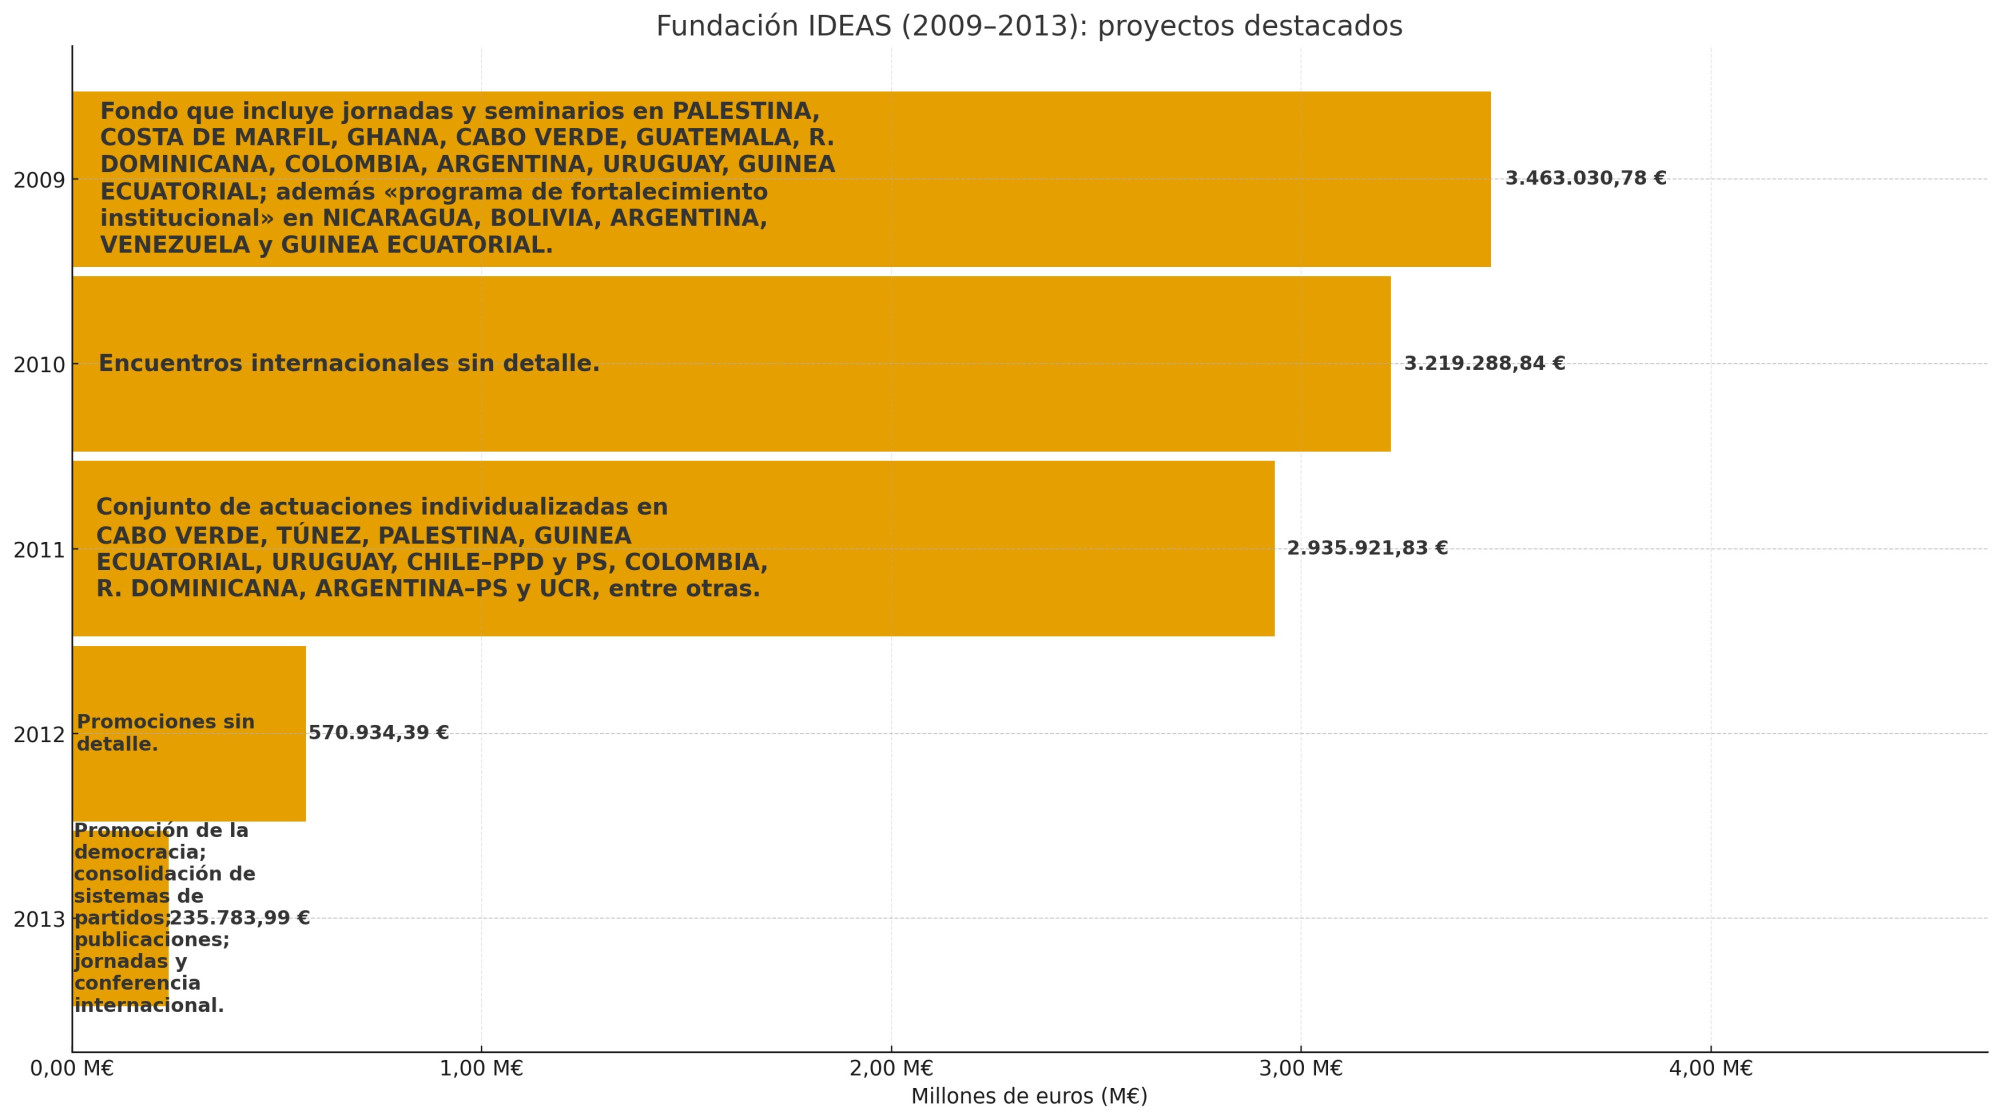Click the x-axis label Millones de euros

pyautogui.click(x=1029, y=1097)
